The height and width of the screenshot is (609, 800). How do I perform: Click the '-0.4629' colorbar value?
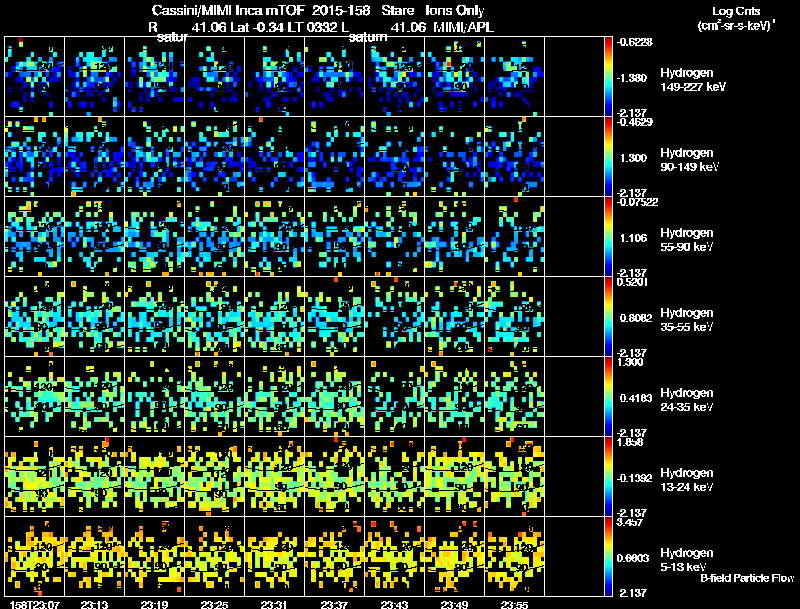[x=634, y=122]
